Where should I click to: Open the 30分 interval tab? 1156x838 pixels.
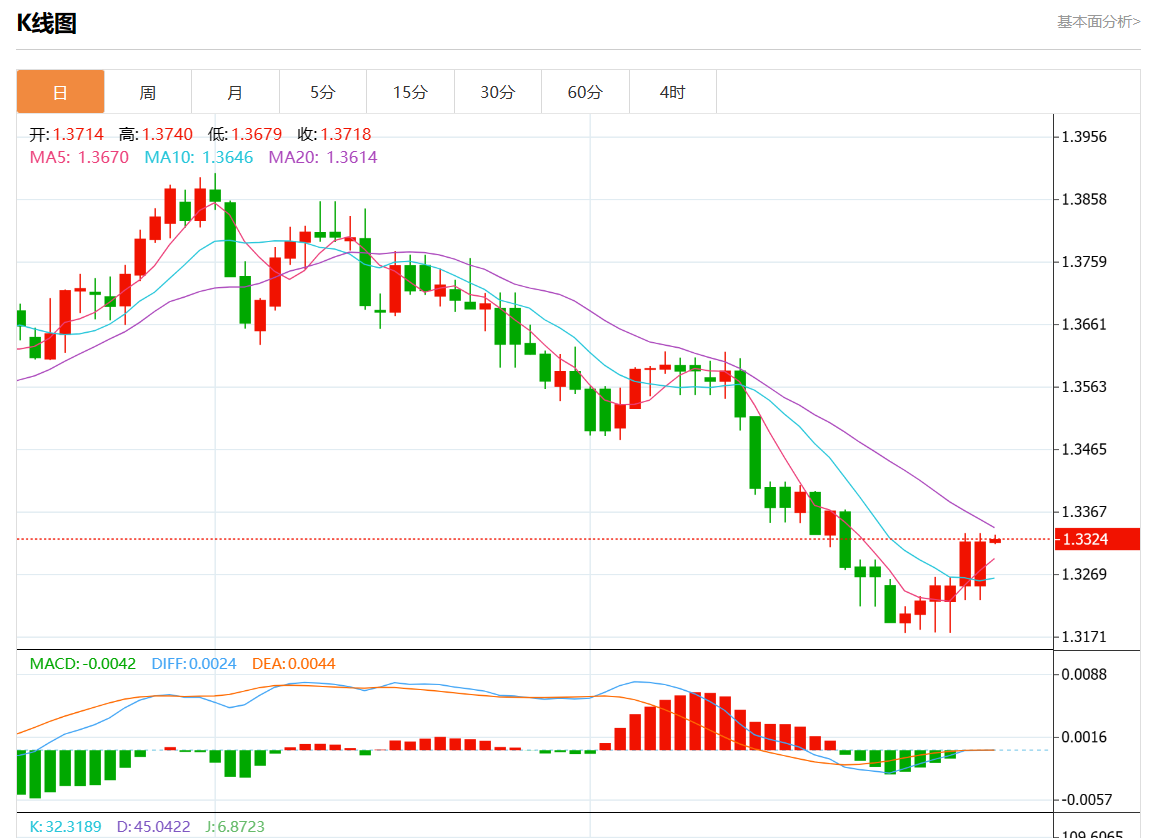[x=498, y=92]
